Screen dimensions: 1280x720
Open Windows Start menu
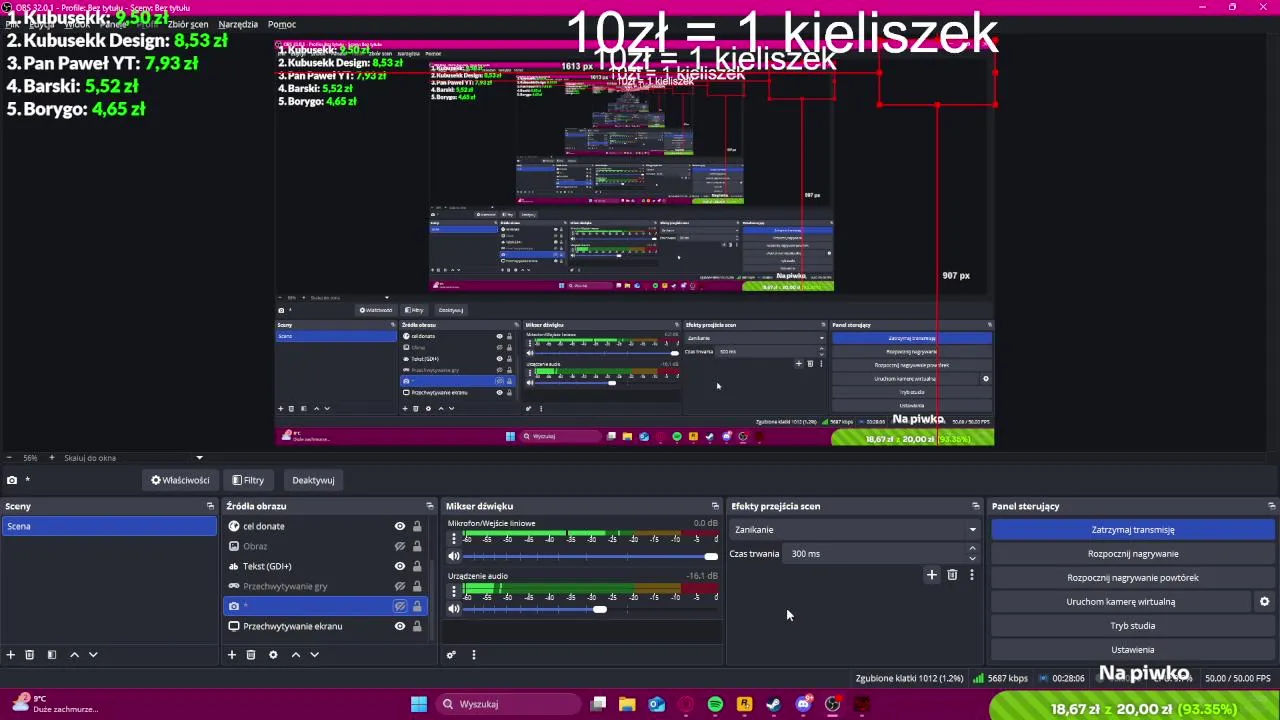(419, 704)
